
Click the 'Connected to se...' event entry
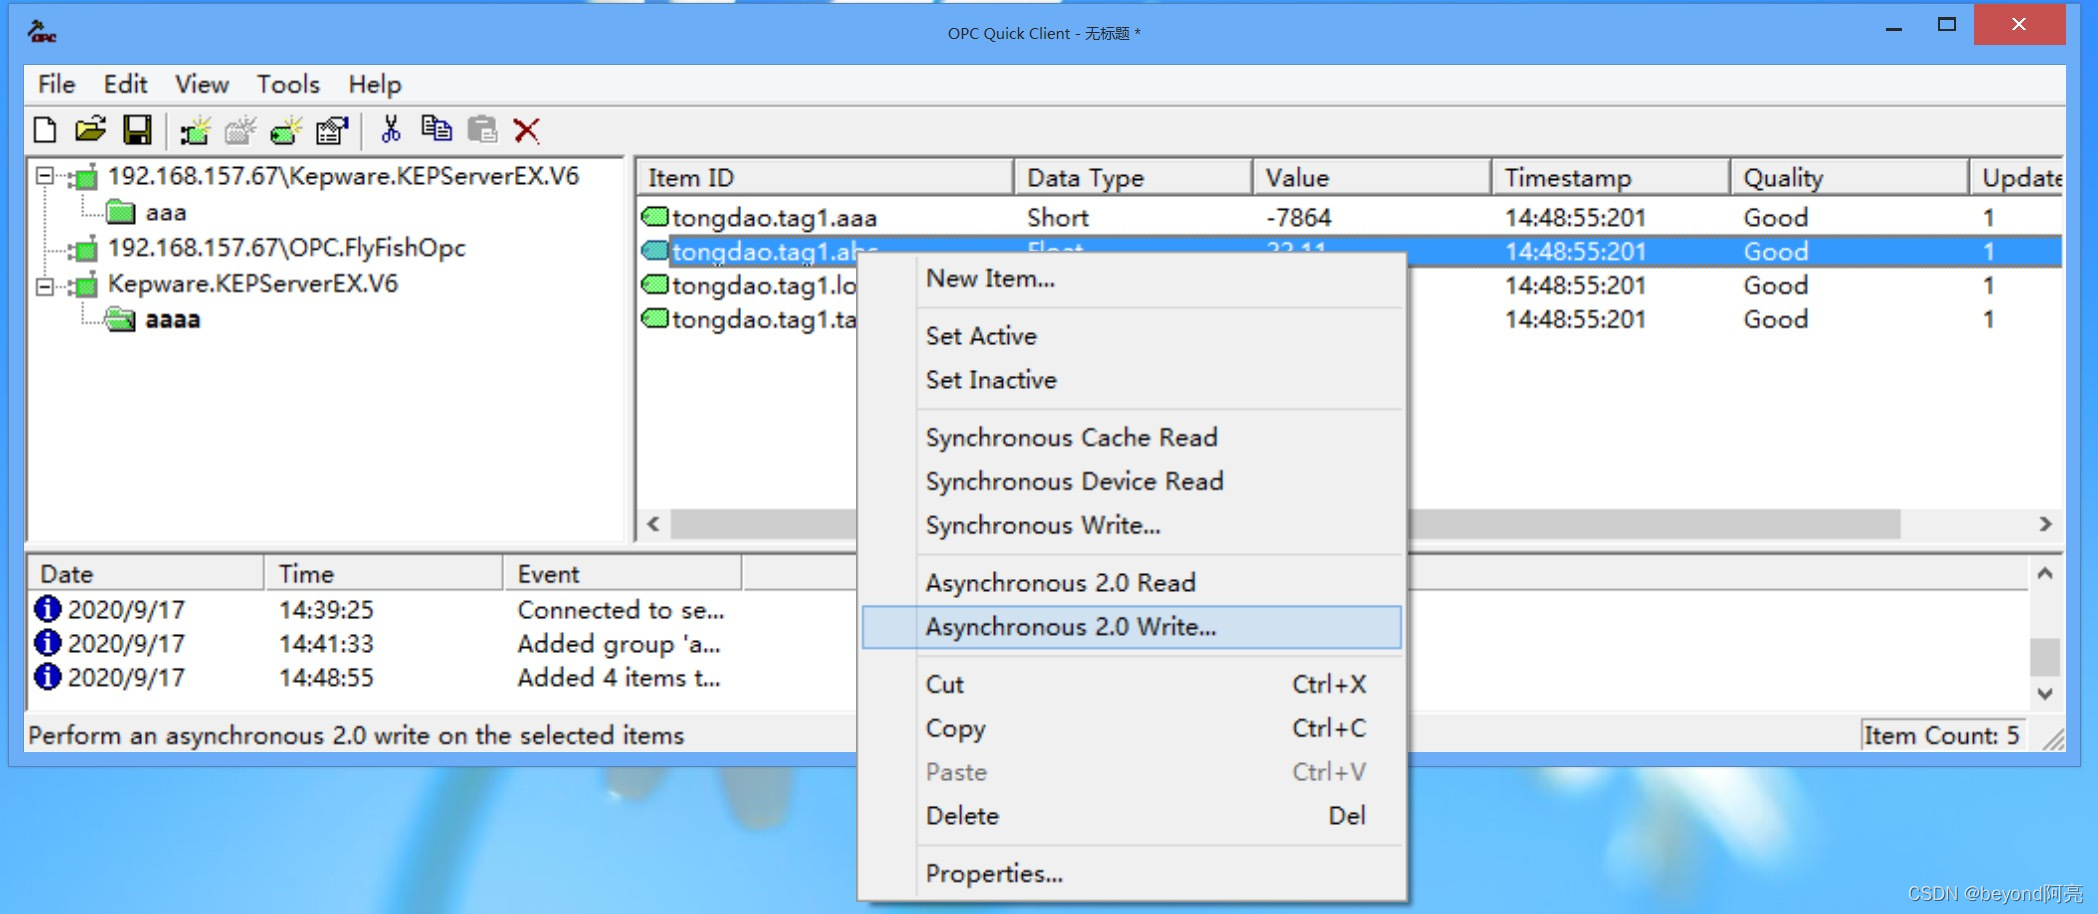621,610
